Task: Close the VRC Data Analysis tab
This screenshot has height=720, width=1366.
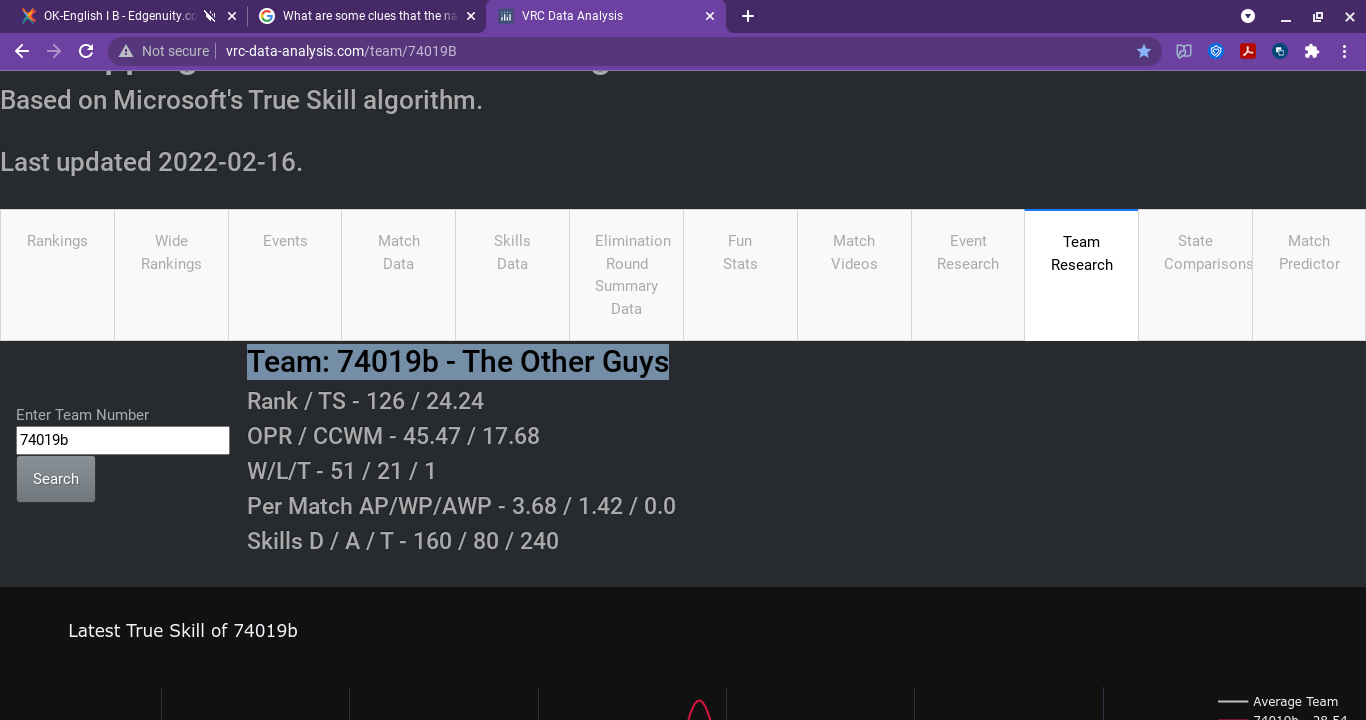Action: [x=711, y=16]
